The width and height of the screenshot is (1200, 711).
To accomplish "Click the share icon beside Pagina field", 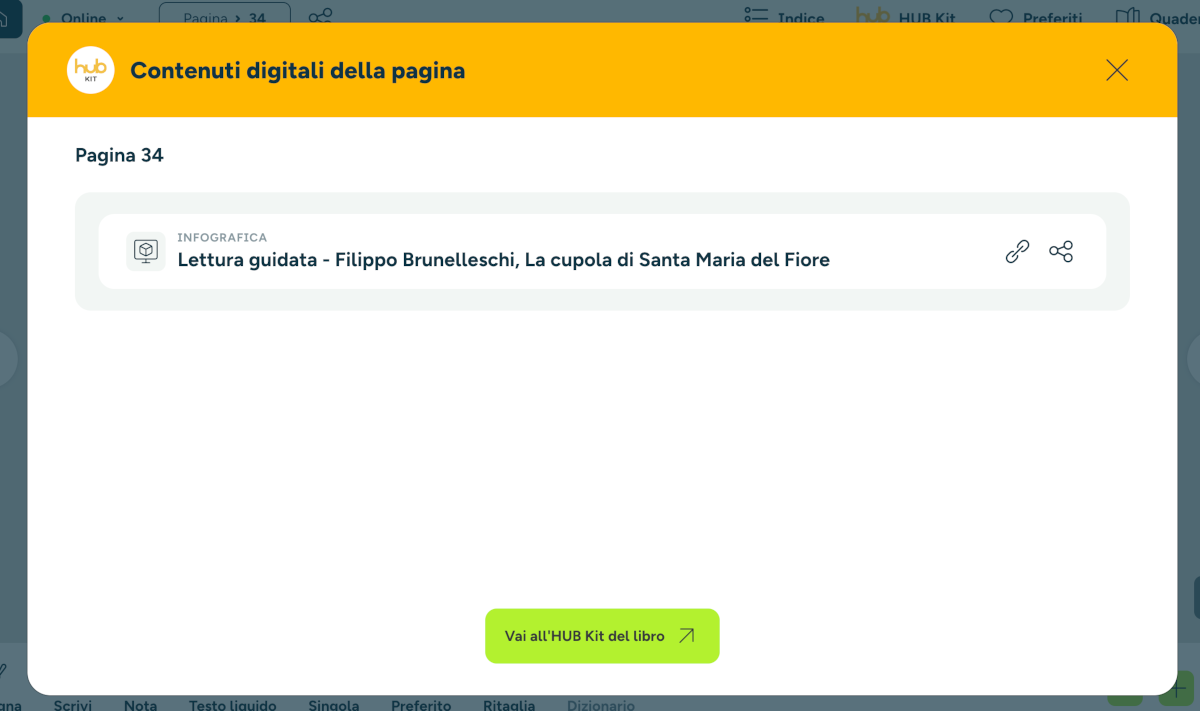I will [320, 17].
